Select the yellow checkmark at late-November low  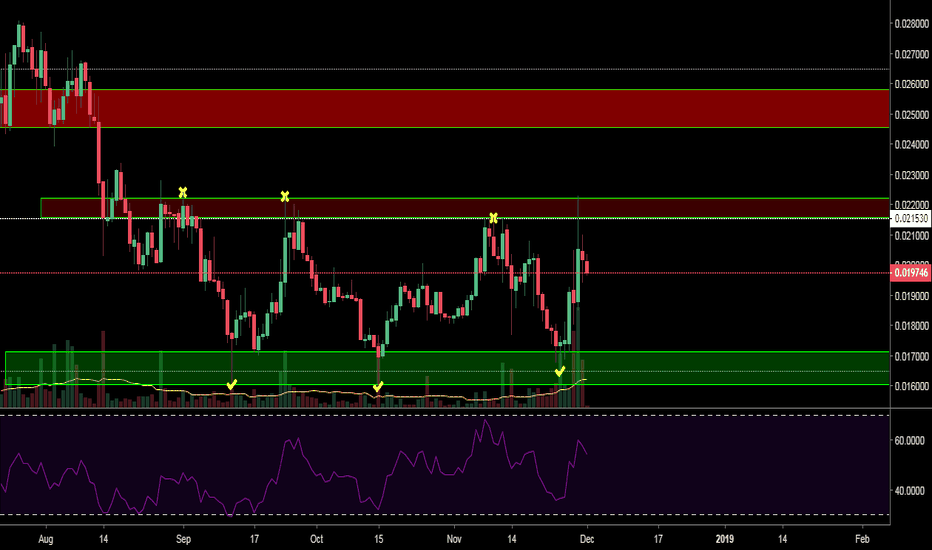tap(560, 372)
